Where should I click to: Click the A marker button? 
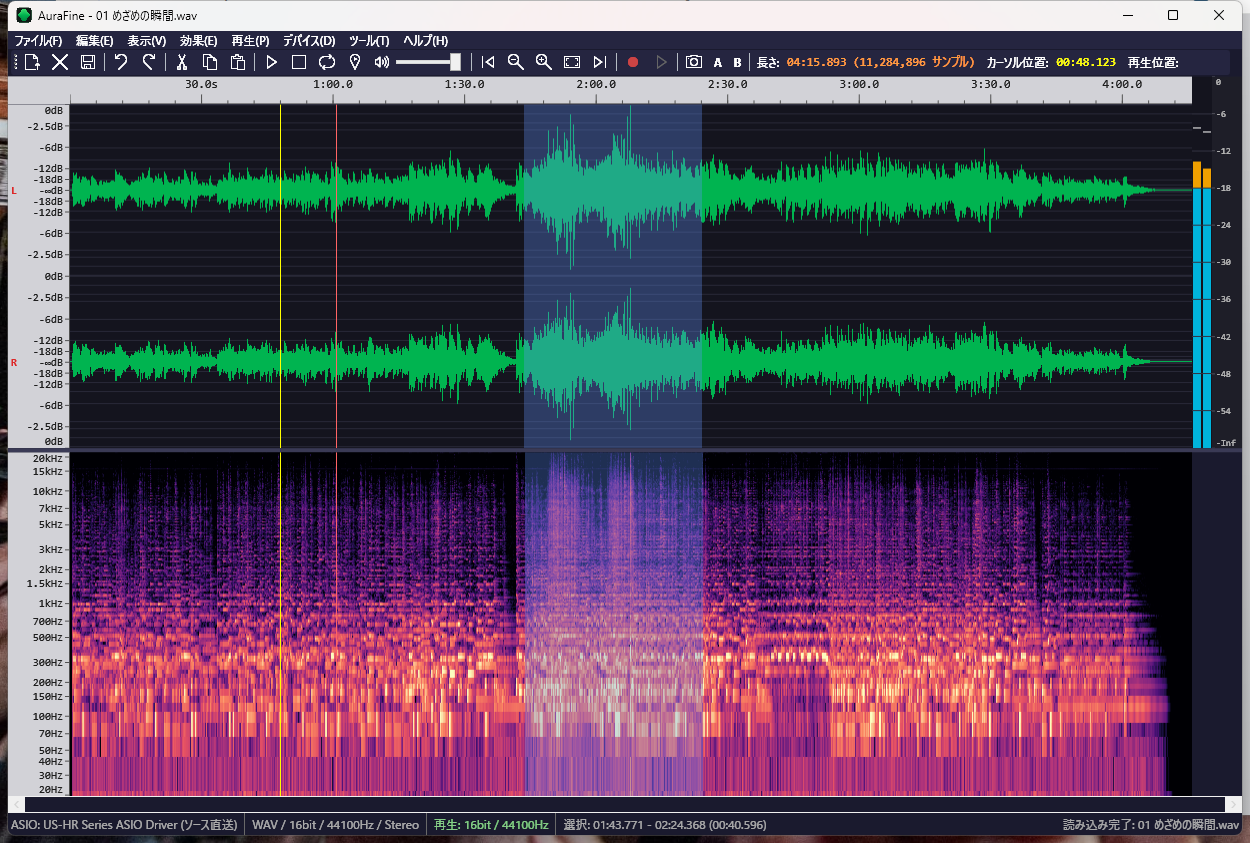click(717, 62)
